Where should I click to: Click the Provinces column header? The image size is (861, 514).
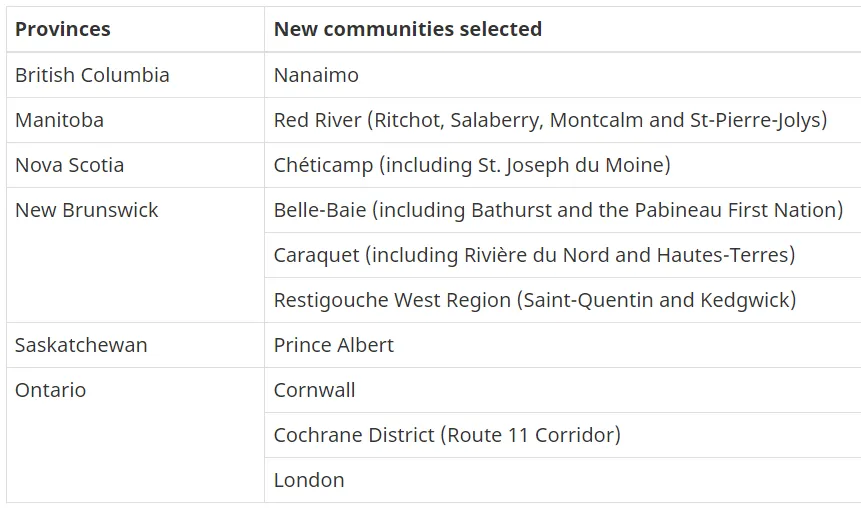point(63,29)
